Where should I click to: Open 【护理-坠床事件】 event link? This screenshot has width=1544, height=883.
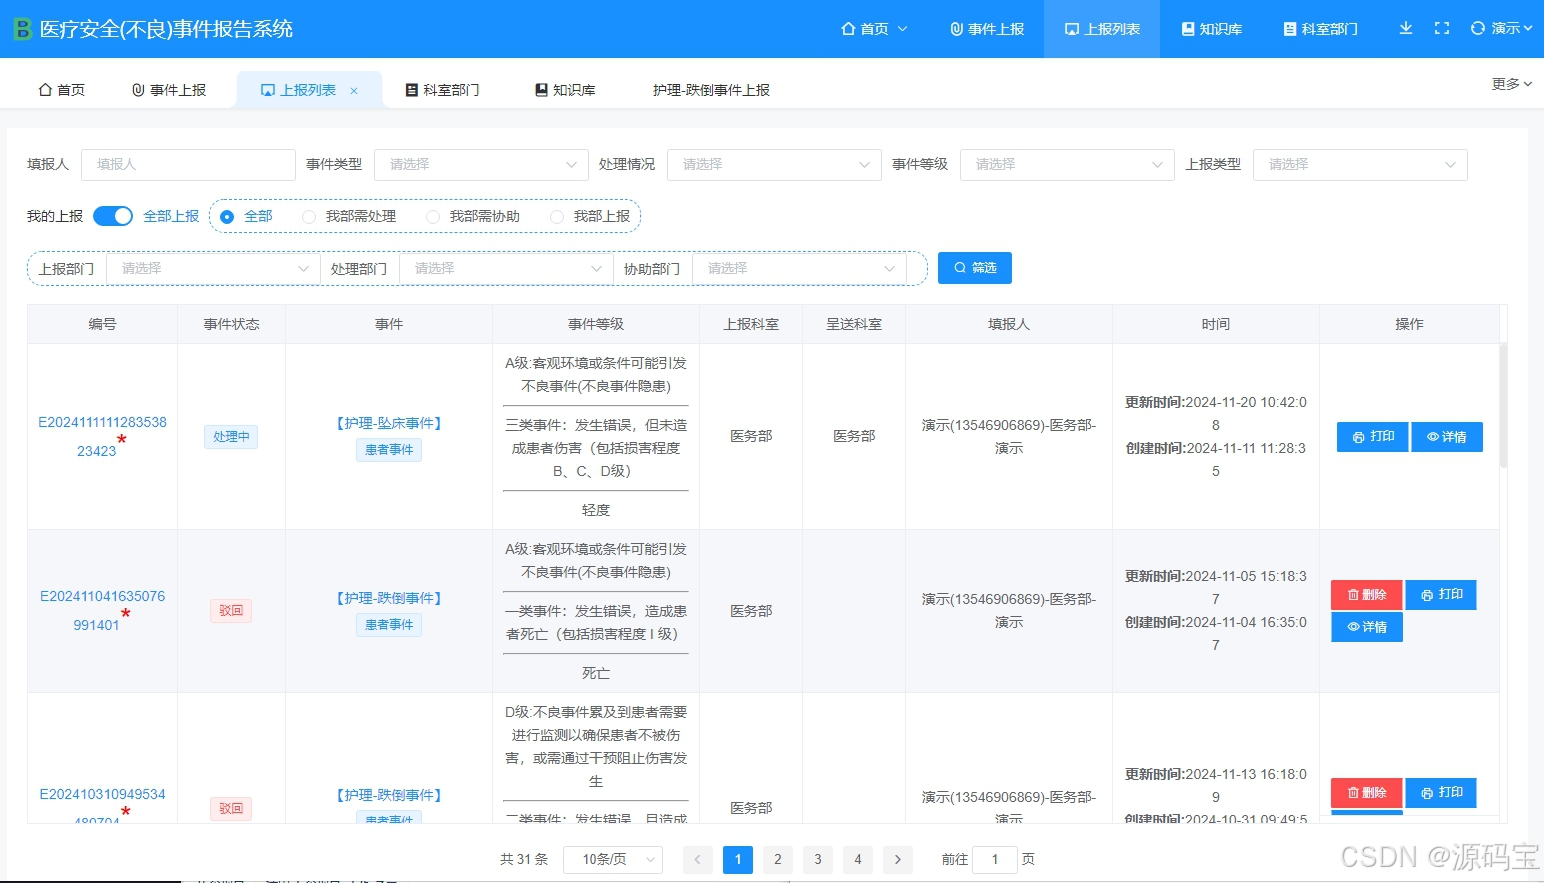(x=389, y=423)
